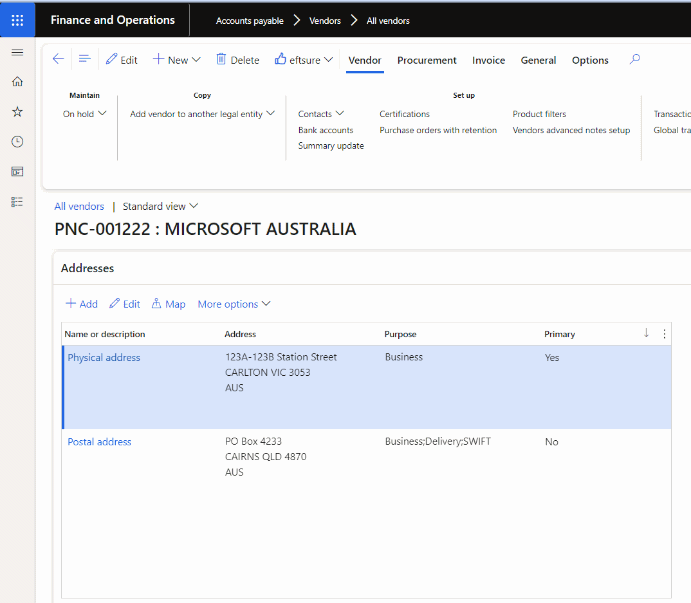Show the list pane icon next to back arrow

pos(85,59)
